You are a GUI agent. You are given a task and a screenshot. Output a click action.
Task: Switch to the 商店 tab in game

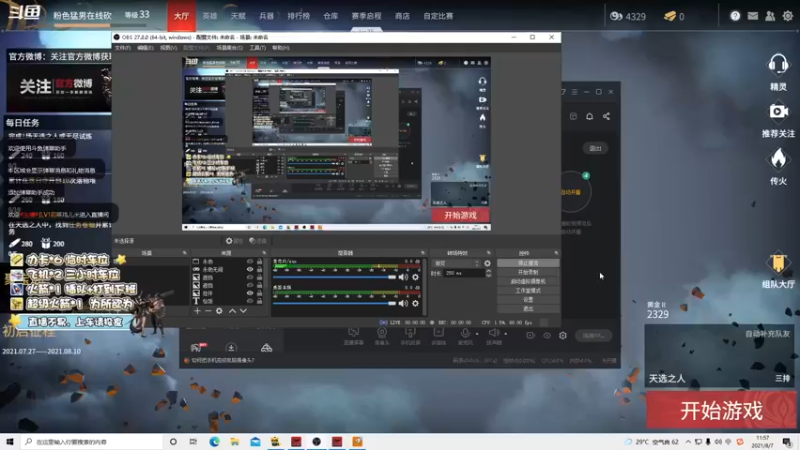402,16
